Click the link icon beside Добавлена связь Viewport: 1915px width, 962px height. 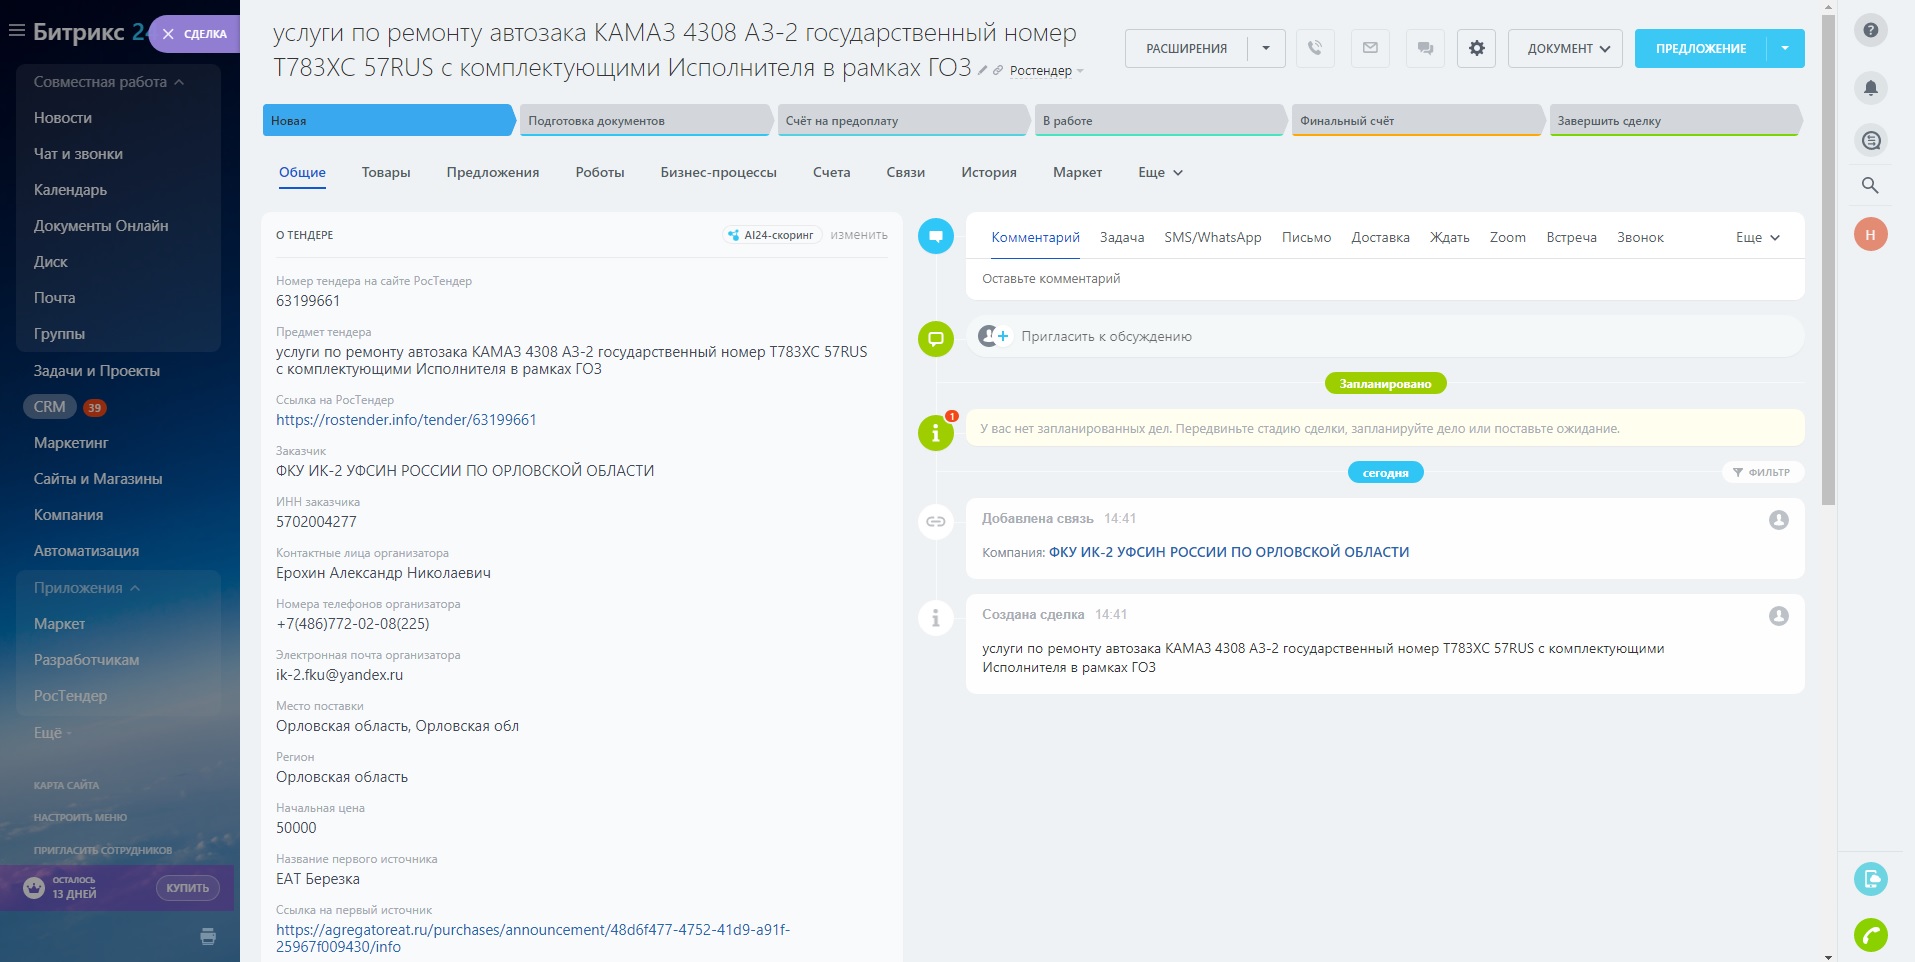[x=936, y=521]
